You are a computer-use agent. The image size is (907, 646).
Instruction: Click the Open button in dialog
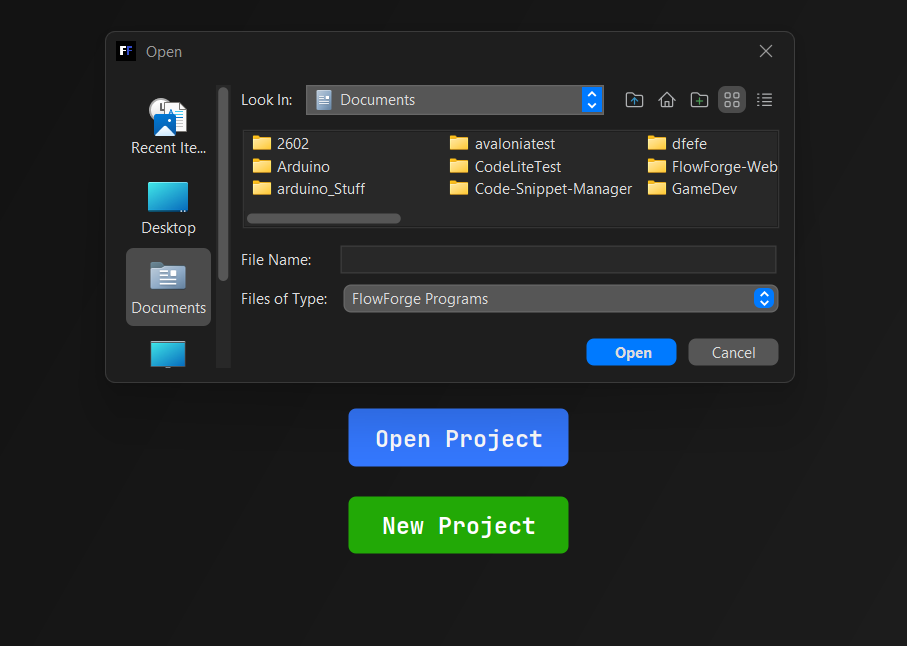coord(631,352)
